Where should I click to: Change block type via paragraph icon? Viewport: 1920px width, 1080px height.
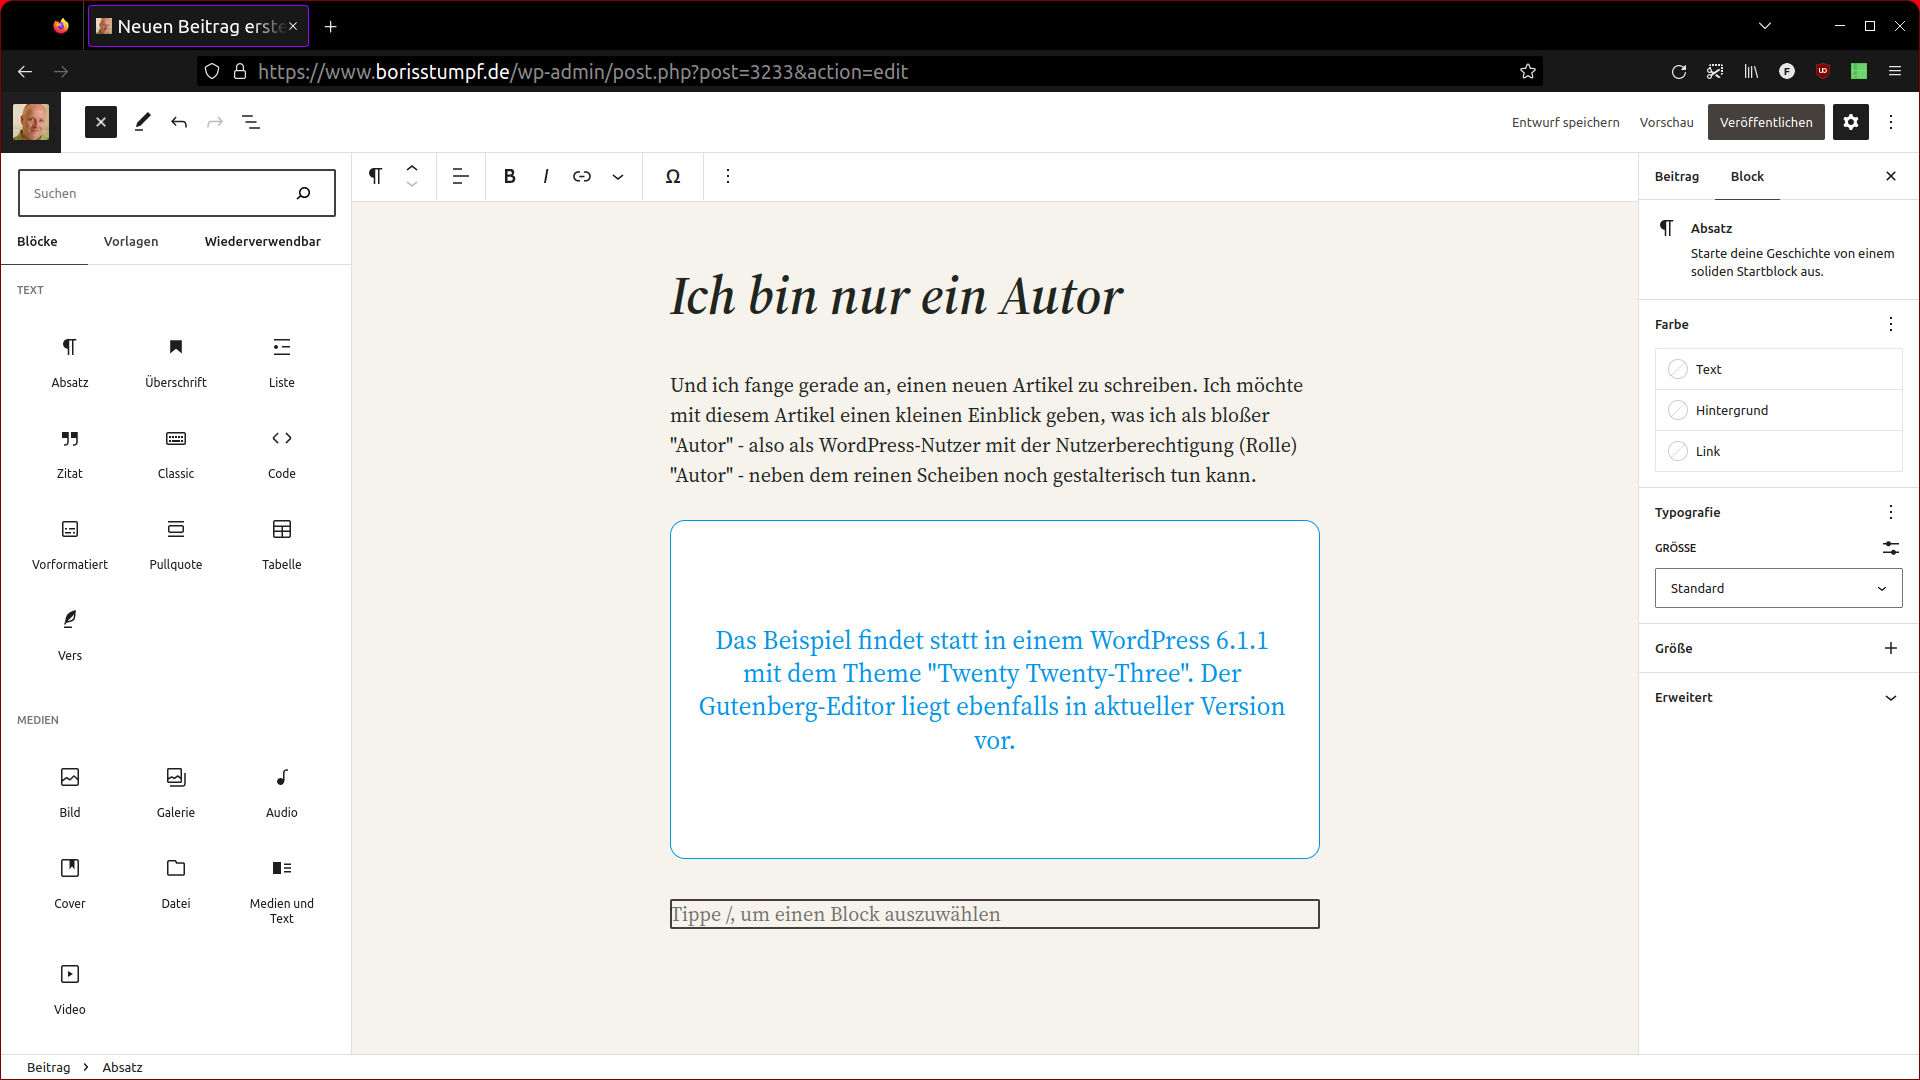click(x=376, y=176)
